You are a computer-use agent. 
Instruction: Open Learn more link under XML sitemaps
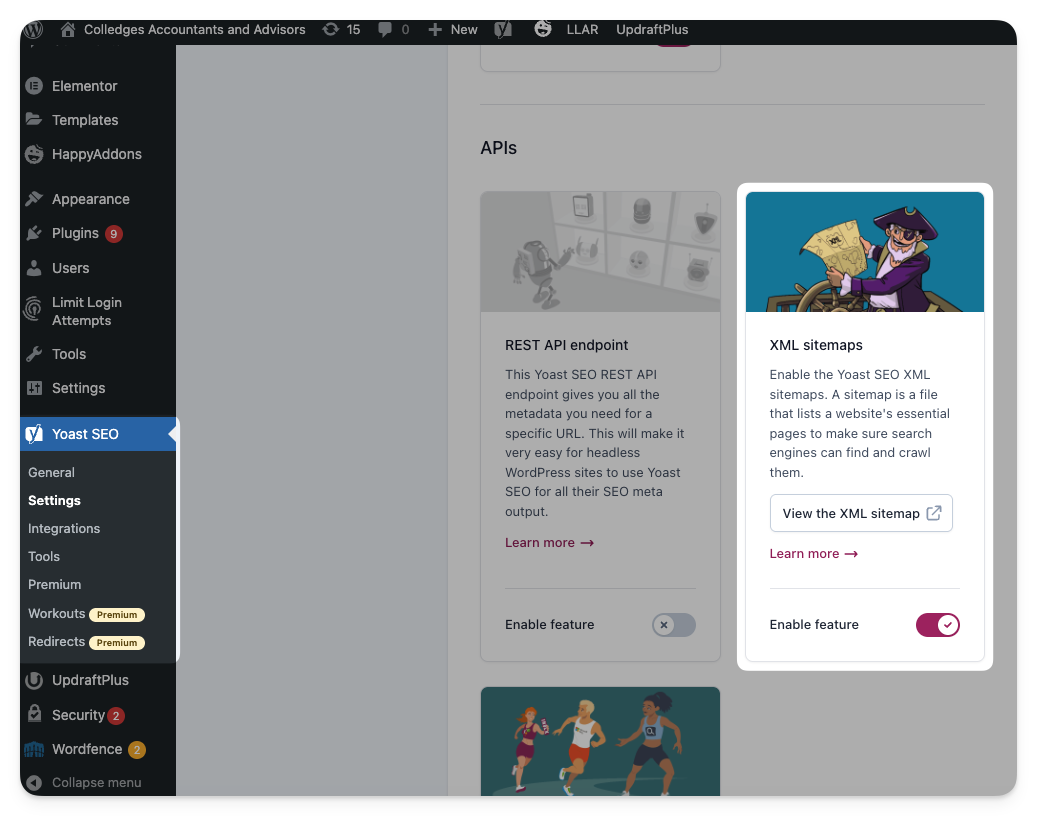(813, 554)
